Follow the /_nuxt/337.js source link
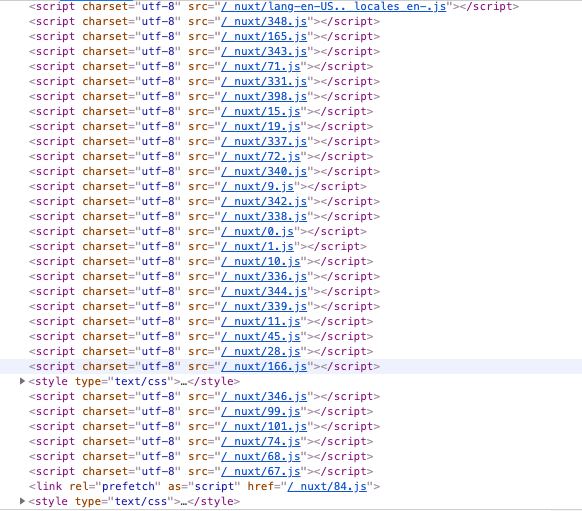 (264, 141)
